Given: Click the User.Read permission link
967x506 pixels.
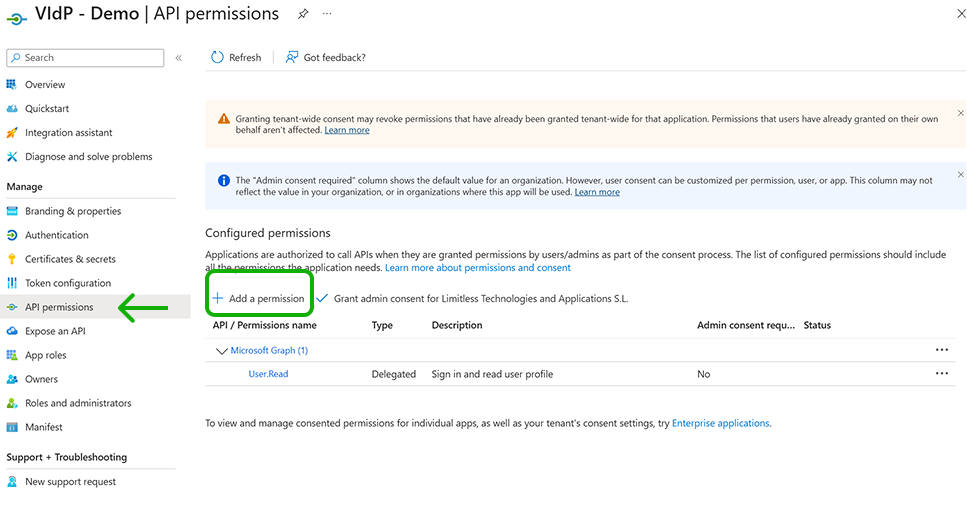Looking at the screenshot, I should pos(268,374).
